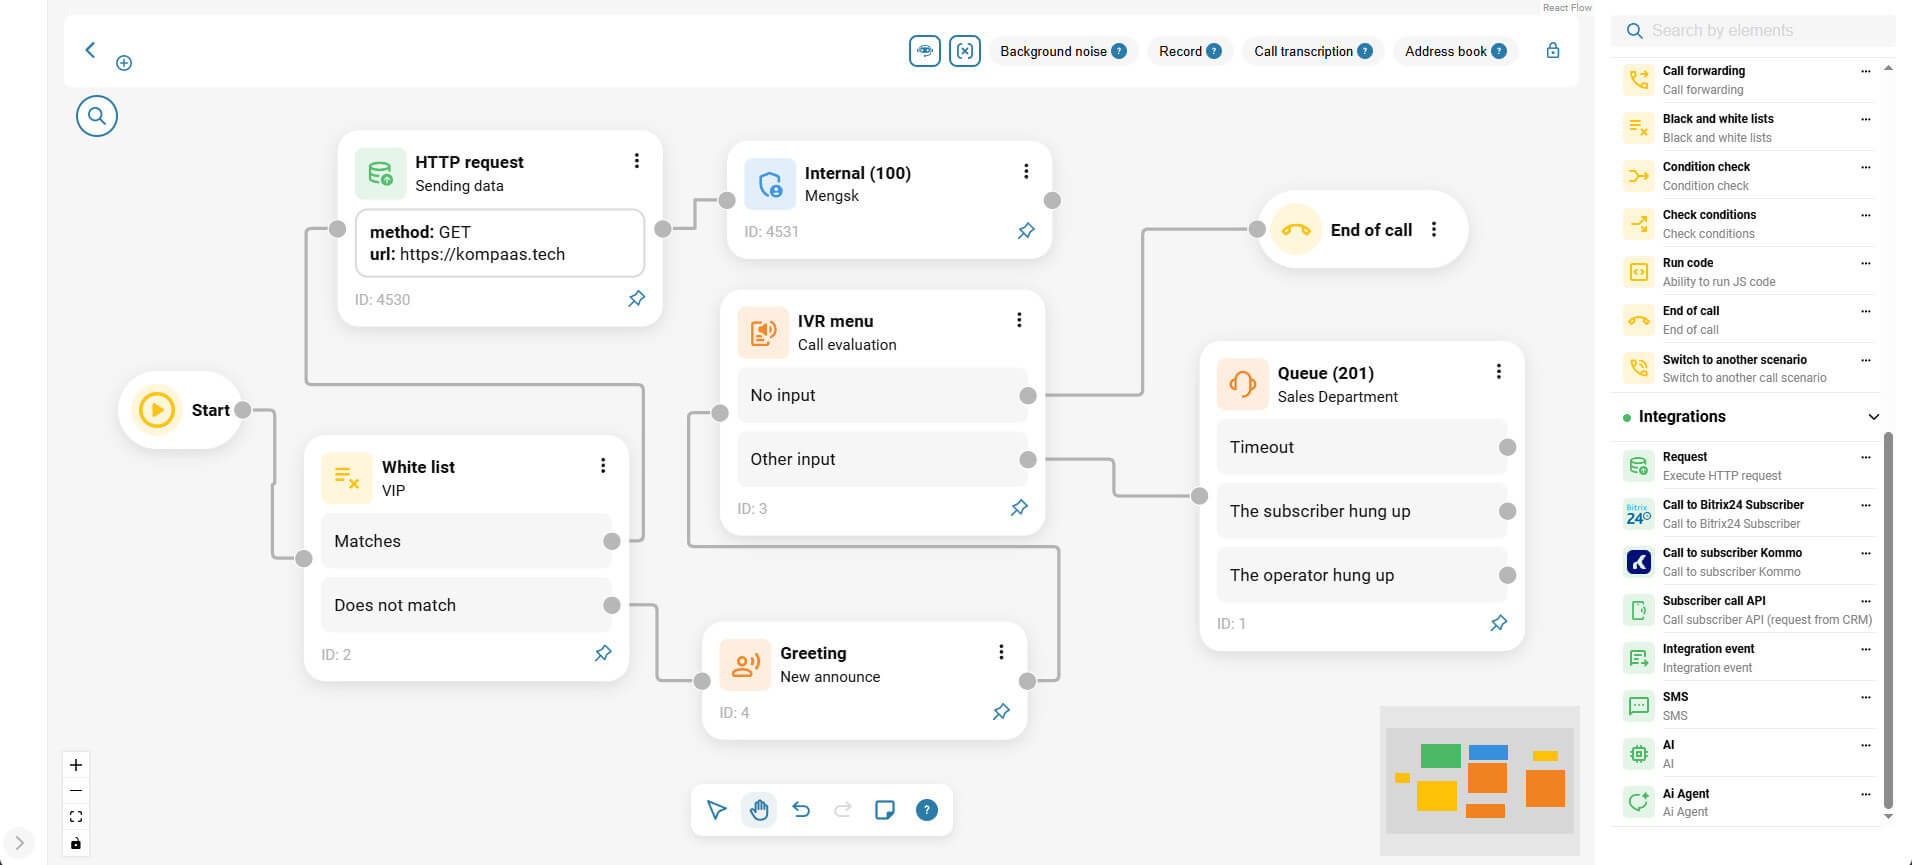Toggle the Background noise option
This screenshot has height=865, width=1912.
click(x=1062, y=51)
